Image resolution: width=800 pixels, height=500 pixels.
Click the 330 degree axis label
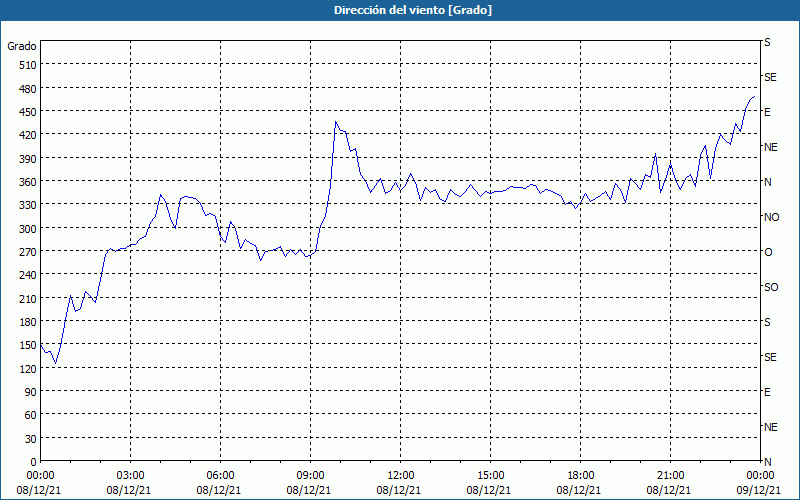(29, 205)
